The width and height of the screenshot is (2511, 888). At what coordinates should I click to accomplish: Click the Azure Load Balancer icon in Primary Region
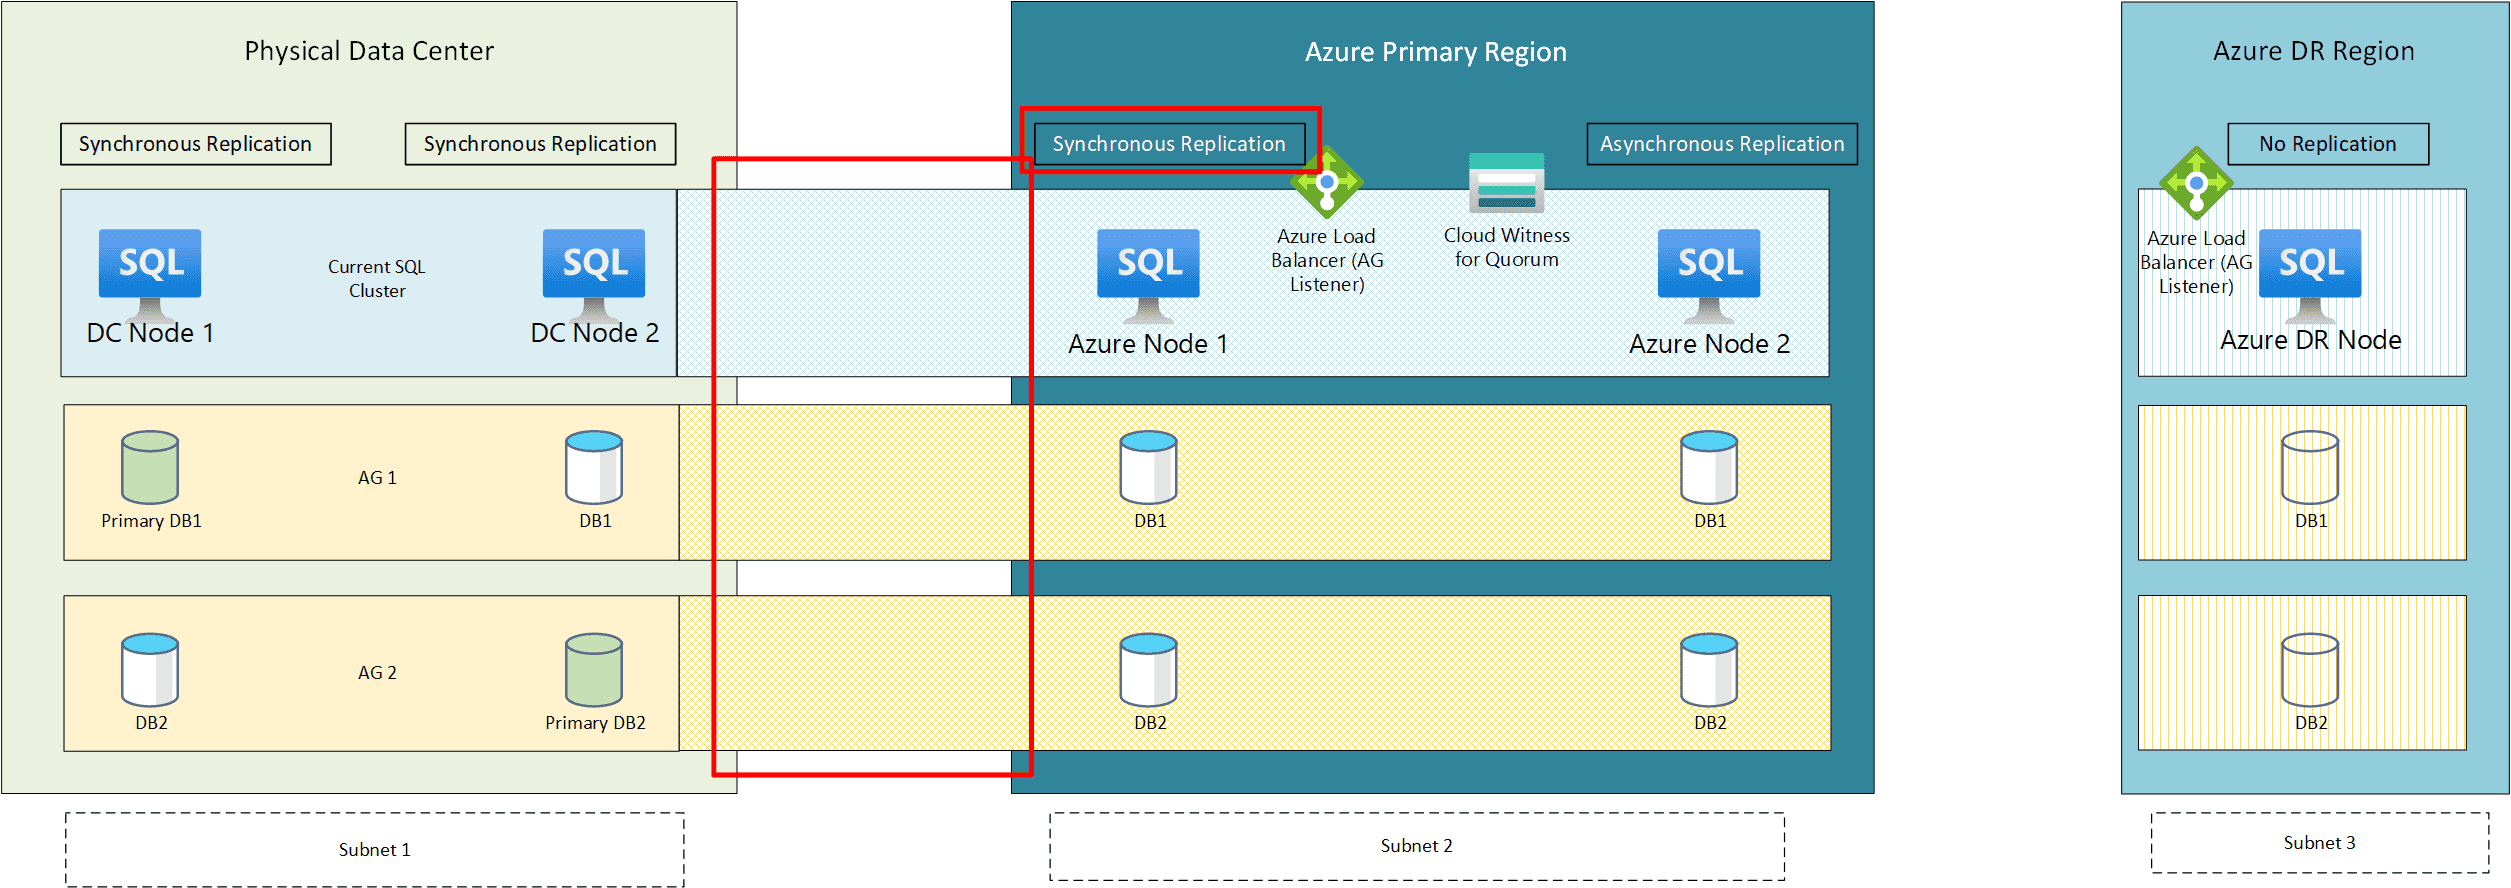click(x=1327, y=183)
